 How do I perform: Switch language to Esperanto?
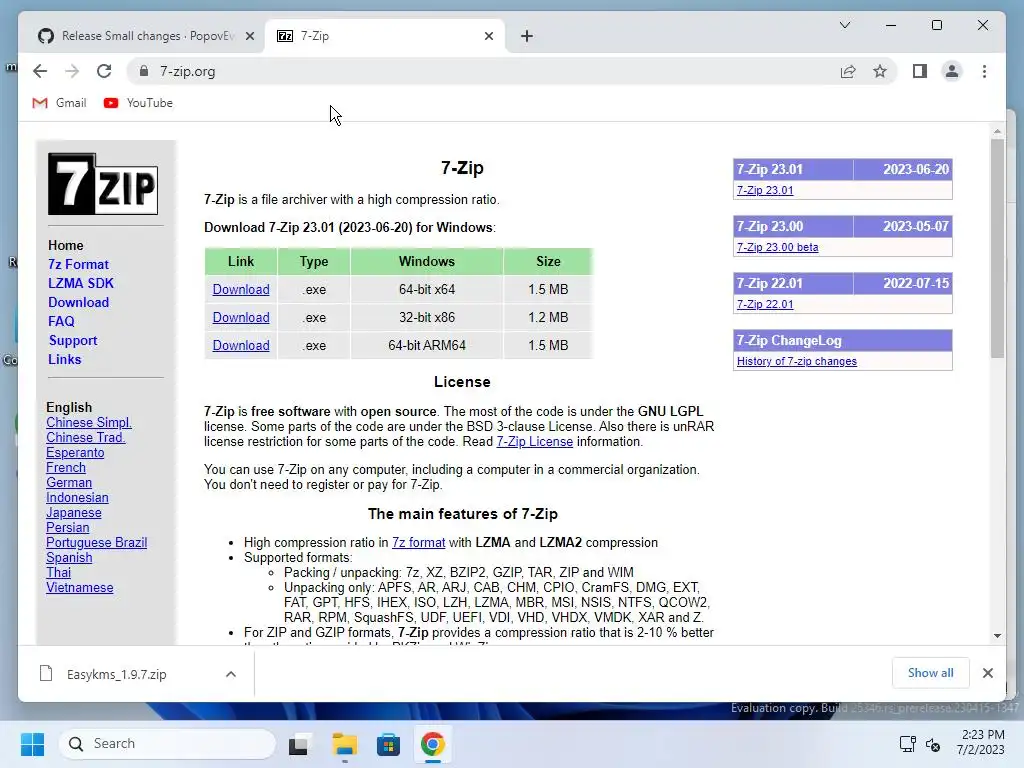(x=75, y=453)
